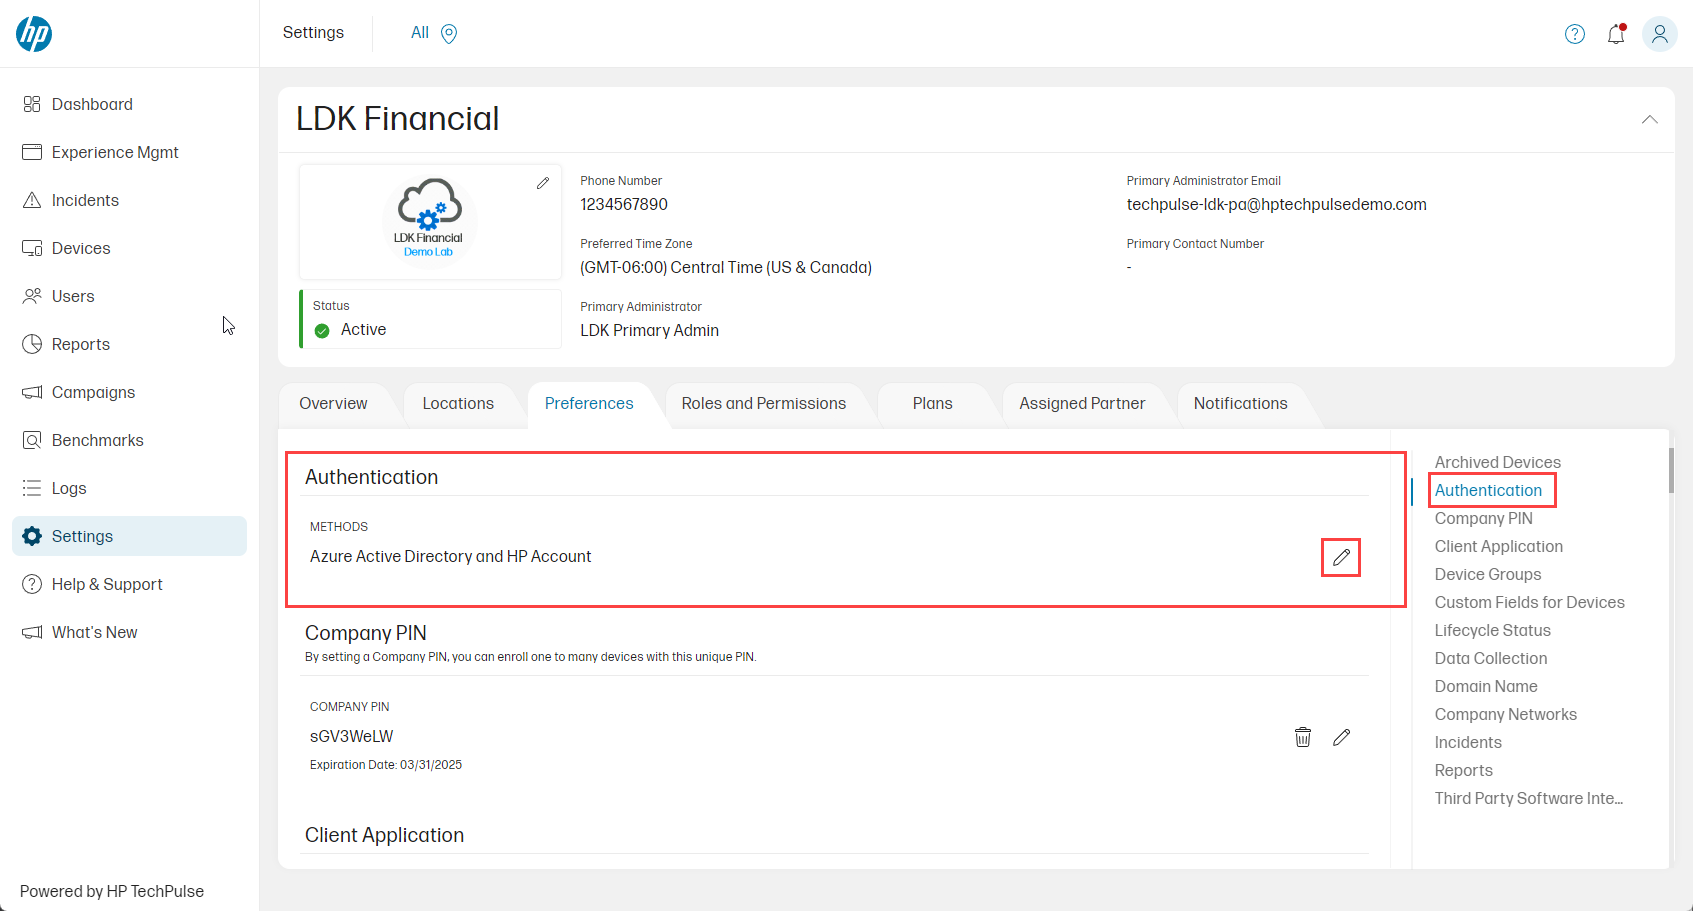The image size is (1693, 911).
Task: Edit the LDK Financial company logo pencil icon
Action: pos(543,183)
